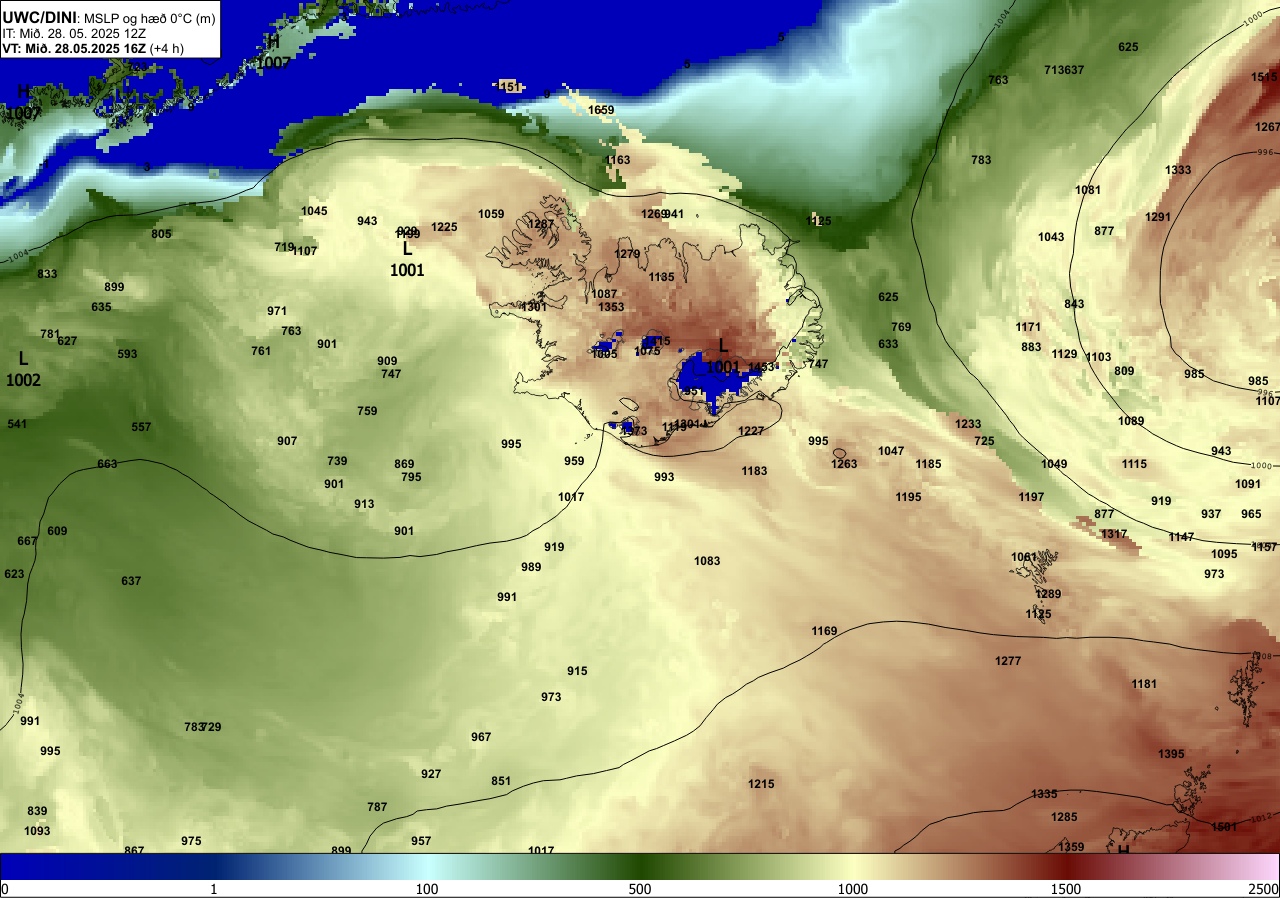The height and width of the screenshot is (898, 1280).
Task: Click the color scale label 2500
Action: pos(1263,889)
